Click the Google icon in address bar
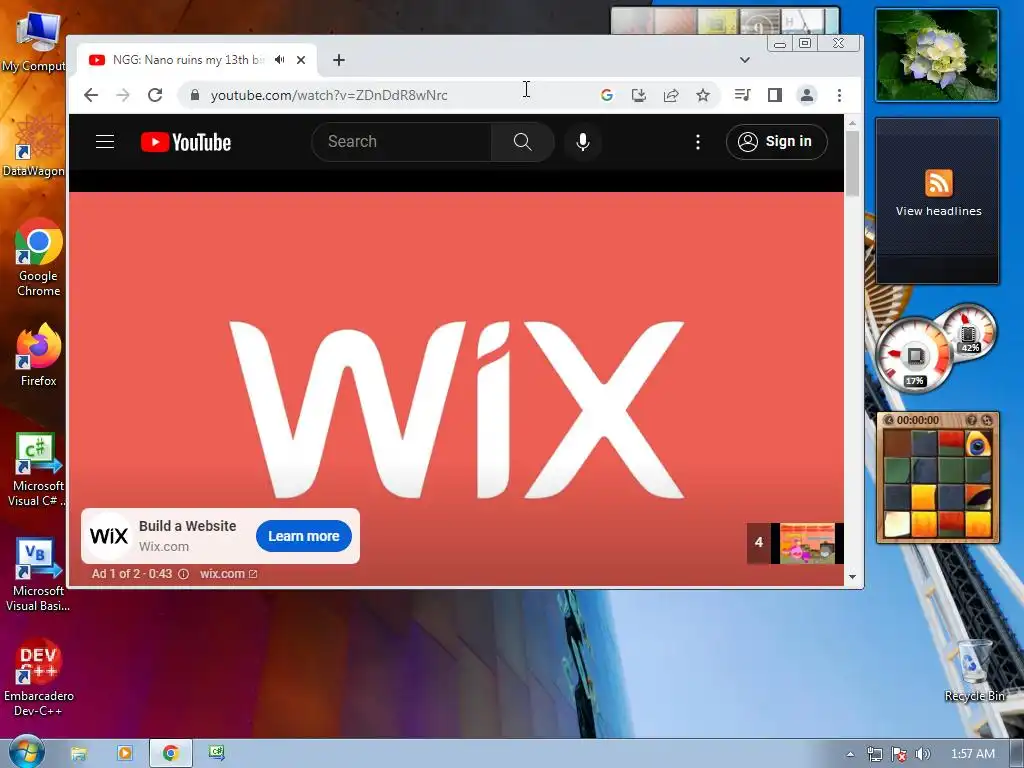This screenshot has width=1024, height=768. 607,95
